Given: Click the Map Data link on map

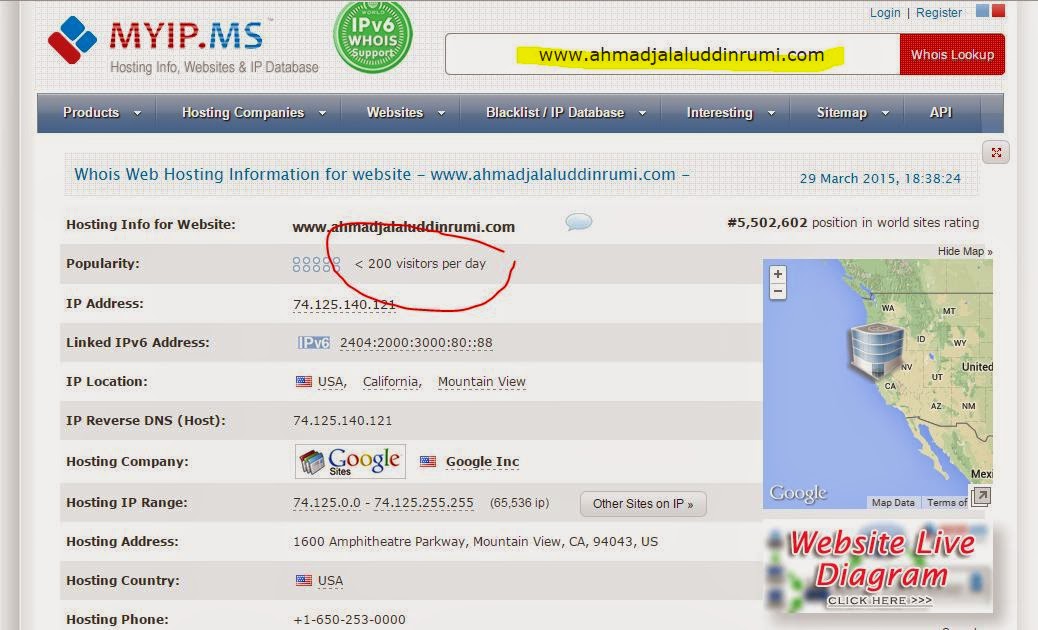Looking at the screenshot, I should 893,502.
